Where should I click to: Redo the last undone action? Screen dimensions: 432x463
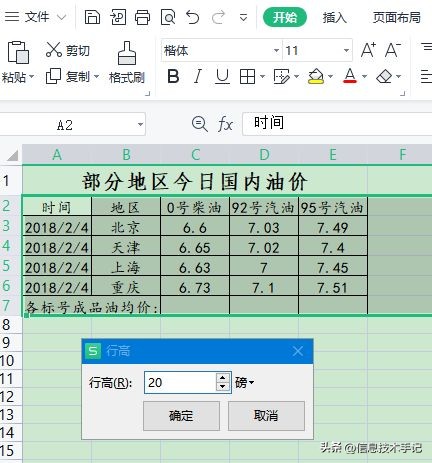[218, 17]
